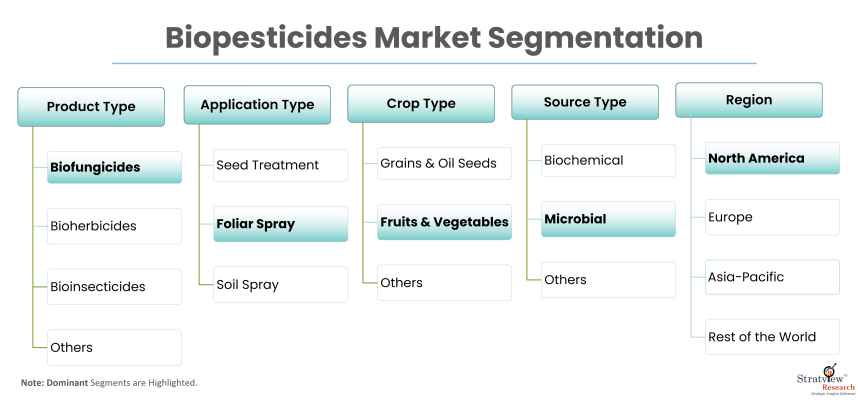Select Rest of the World box
Image resolution: width=858 pixels, height=410 pixels.
click(772, 337)
